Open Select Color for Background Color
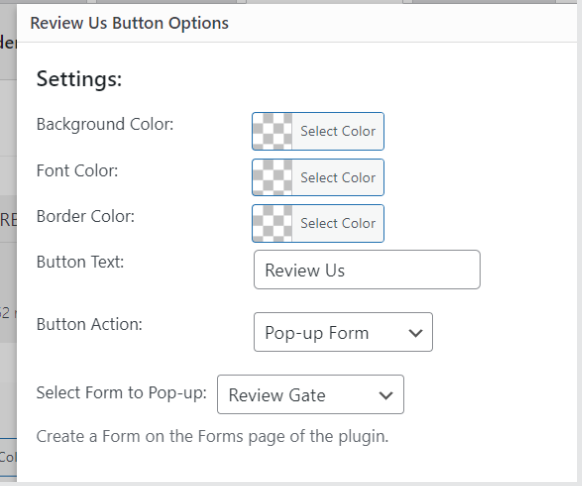This screenshot has width=582, height=486. click(338, 131)
